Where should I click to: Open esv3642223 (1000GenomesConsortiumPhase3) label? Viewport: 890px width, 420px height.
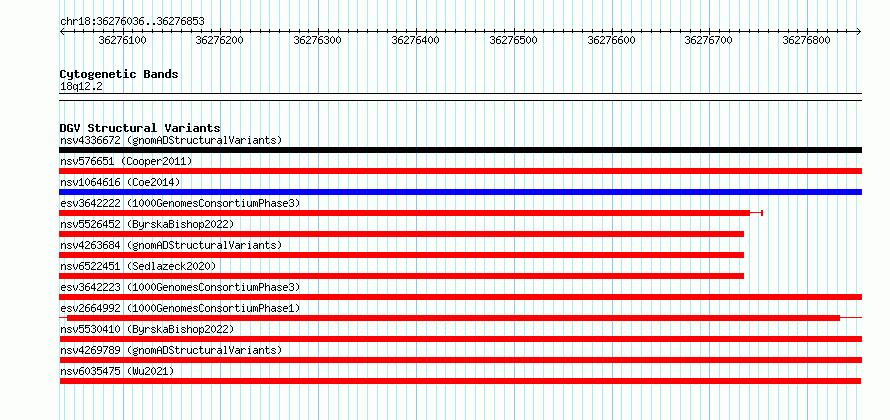pyautogui.click(x=180, y=287)
